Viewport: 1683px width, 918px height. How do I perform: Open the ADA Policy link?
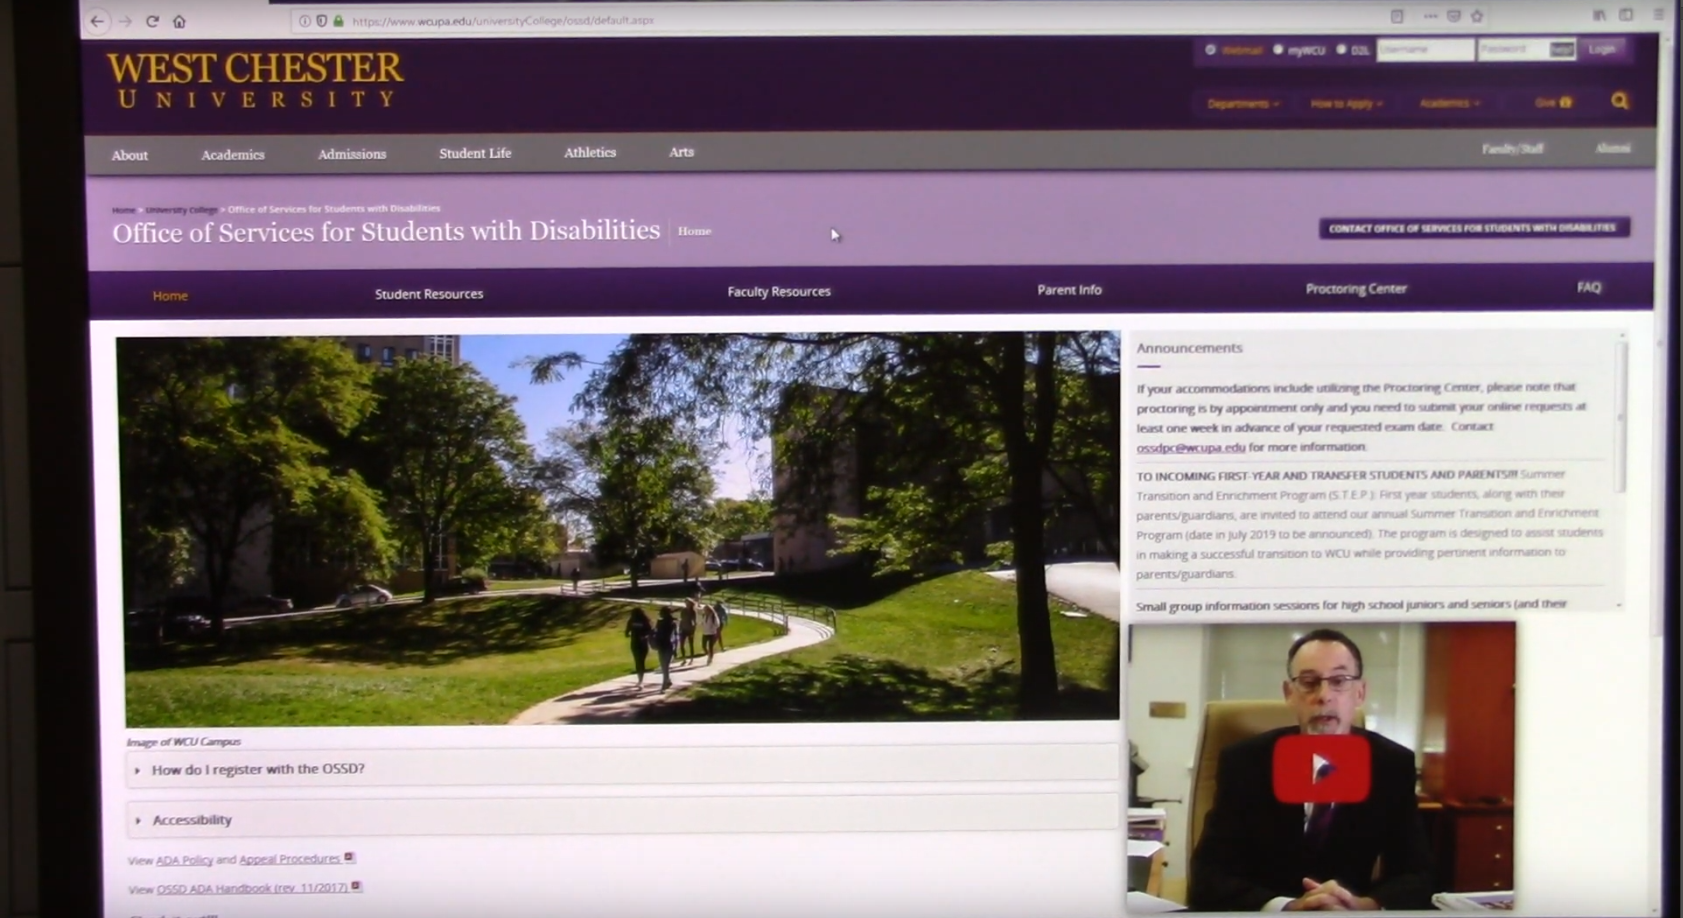coord(184,860)
